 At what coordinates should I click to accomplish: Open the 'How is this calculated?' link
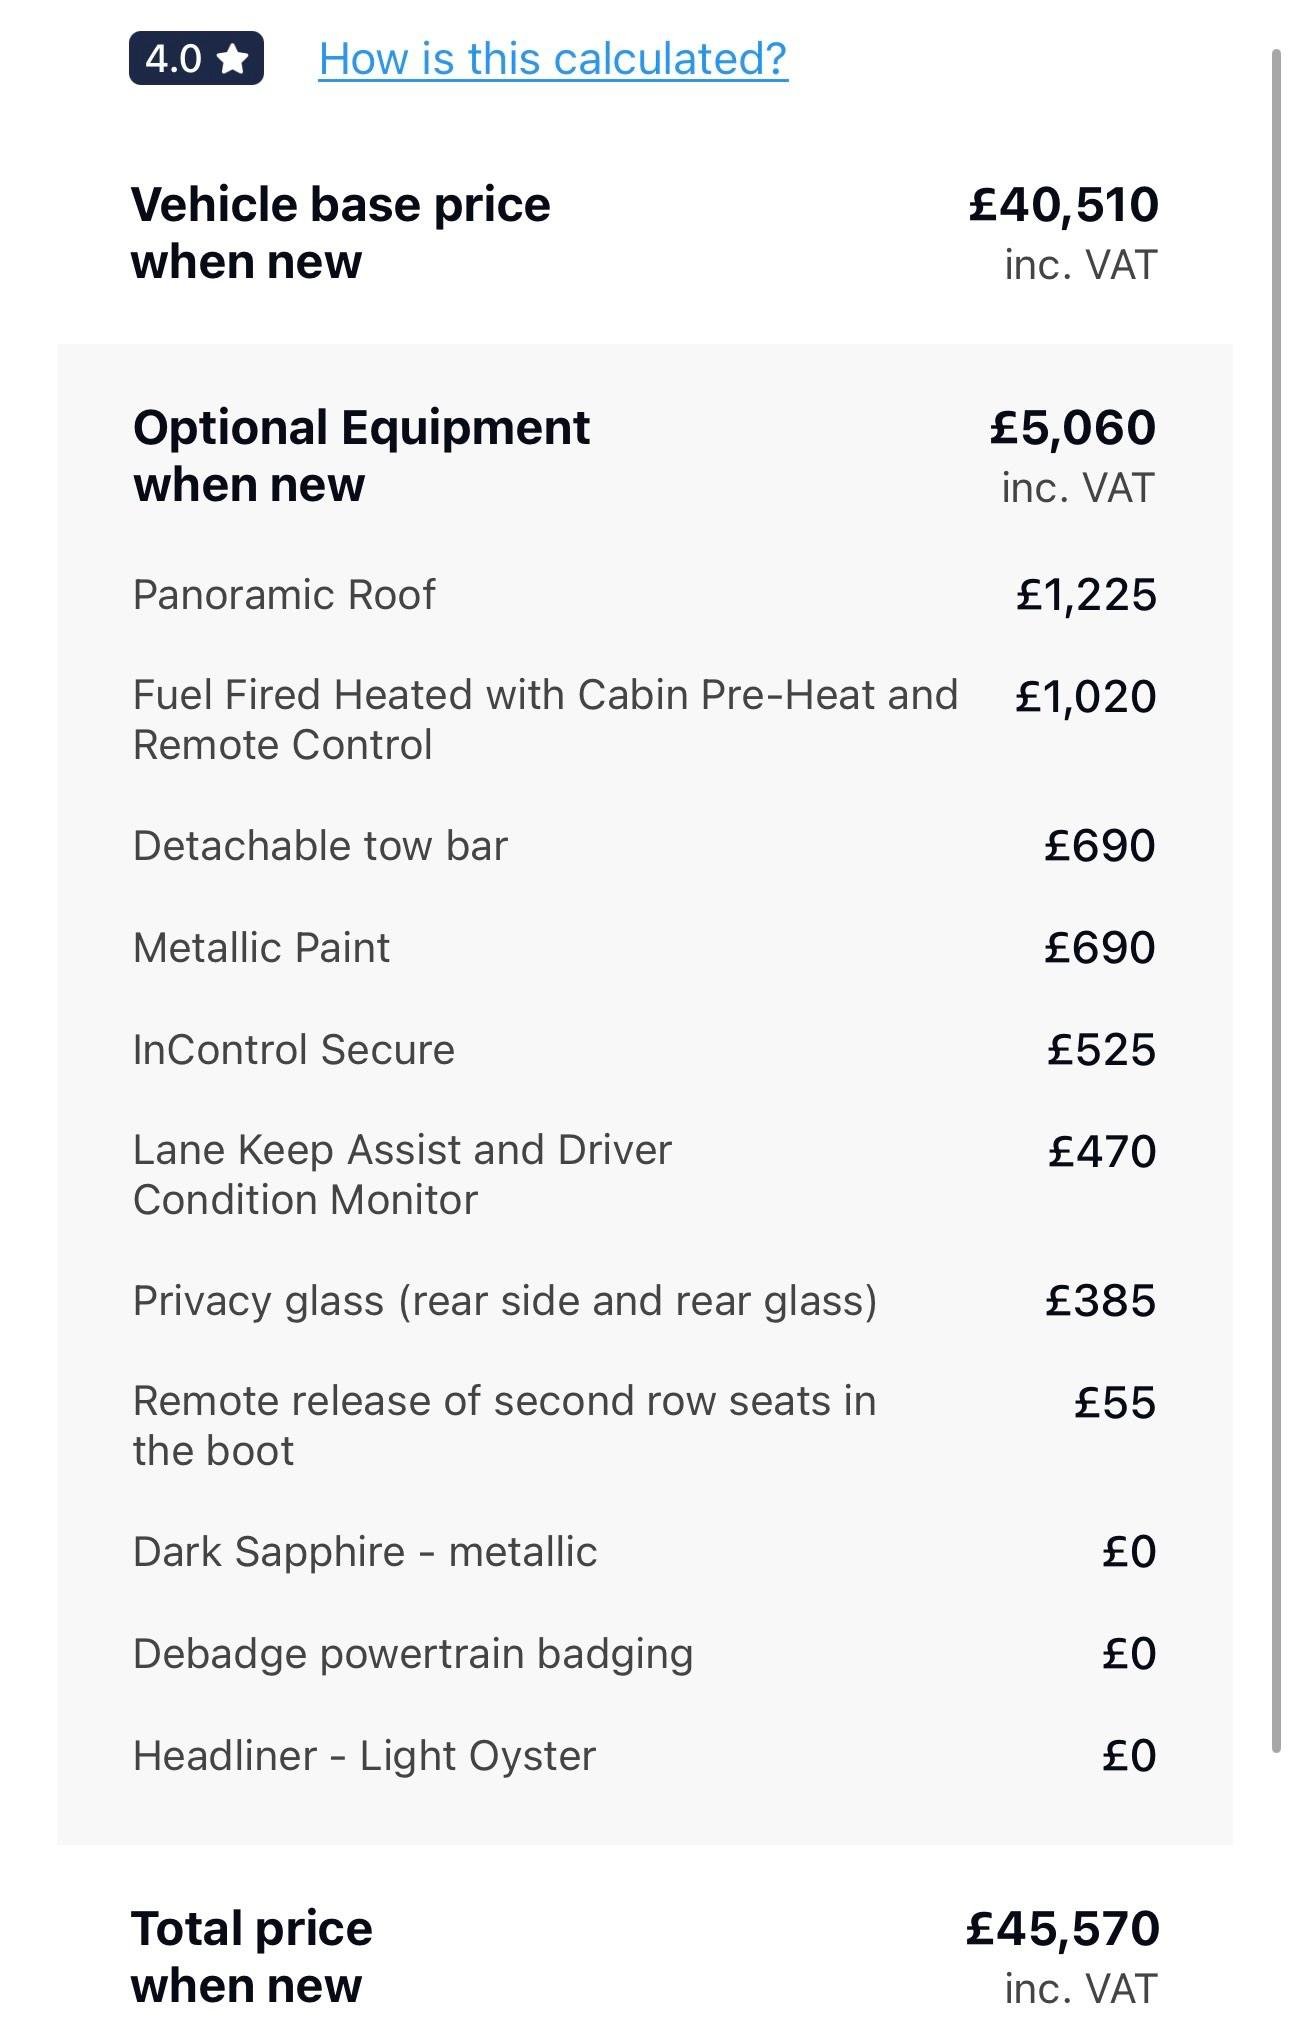(x=553, y=59)
